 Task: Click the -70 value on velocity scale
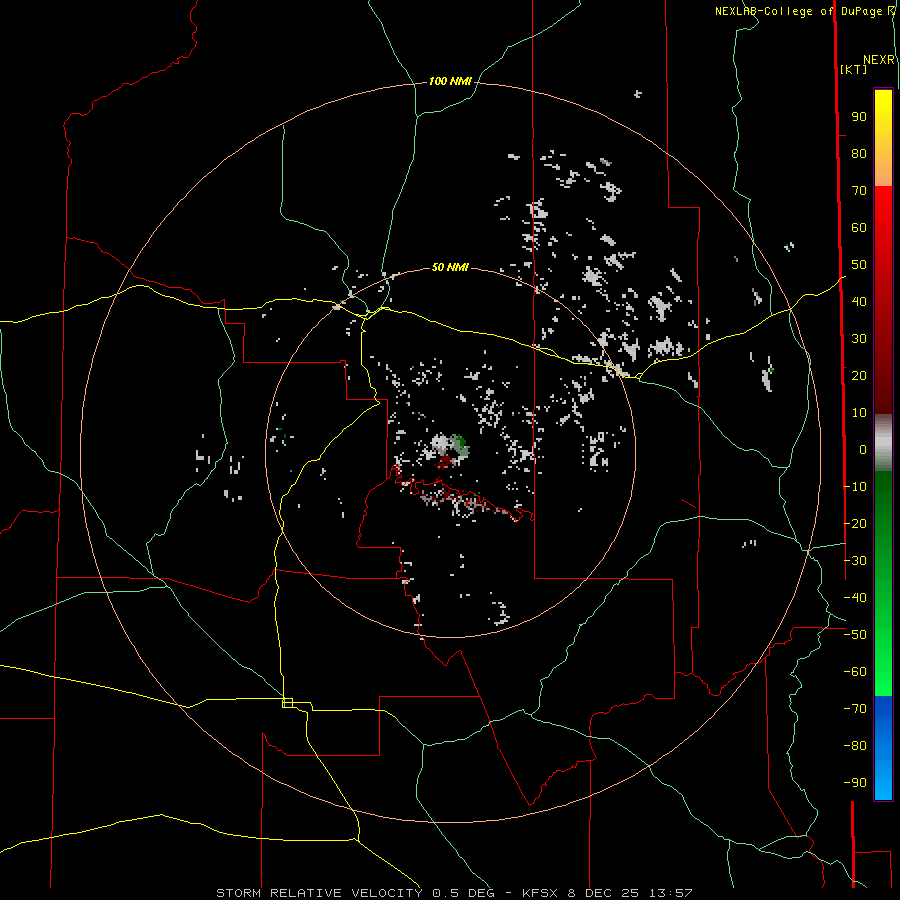855,709
